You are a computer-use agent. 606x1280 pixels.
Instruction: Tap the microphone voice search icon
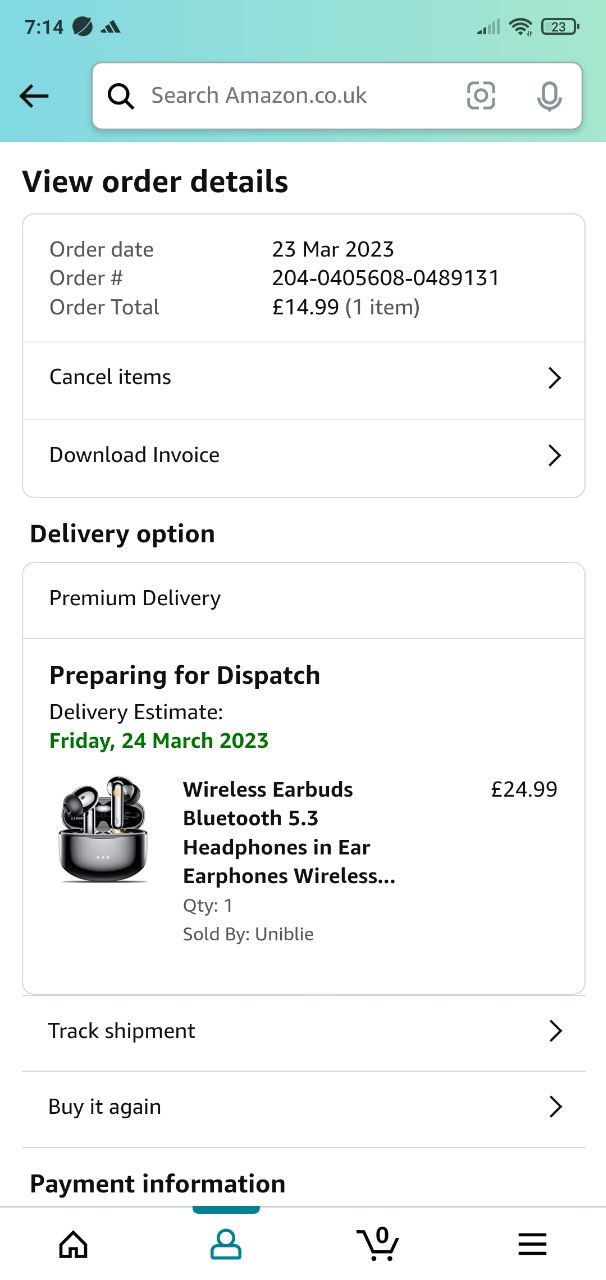point(548,96)
